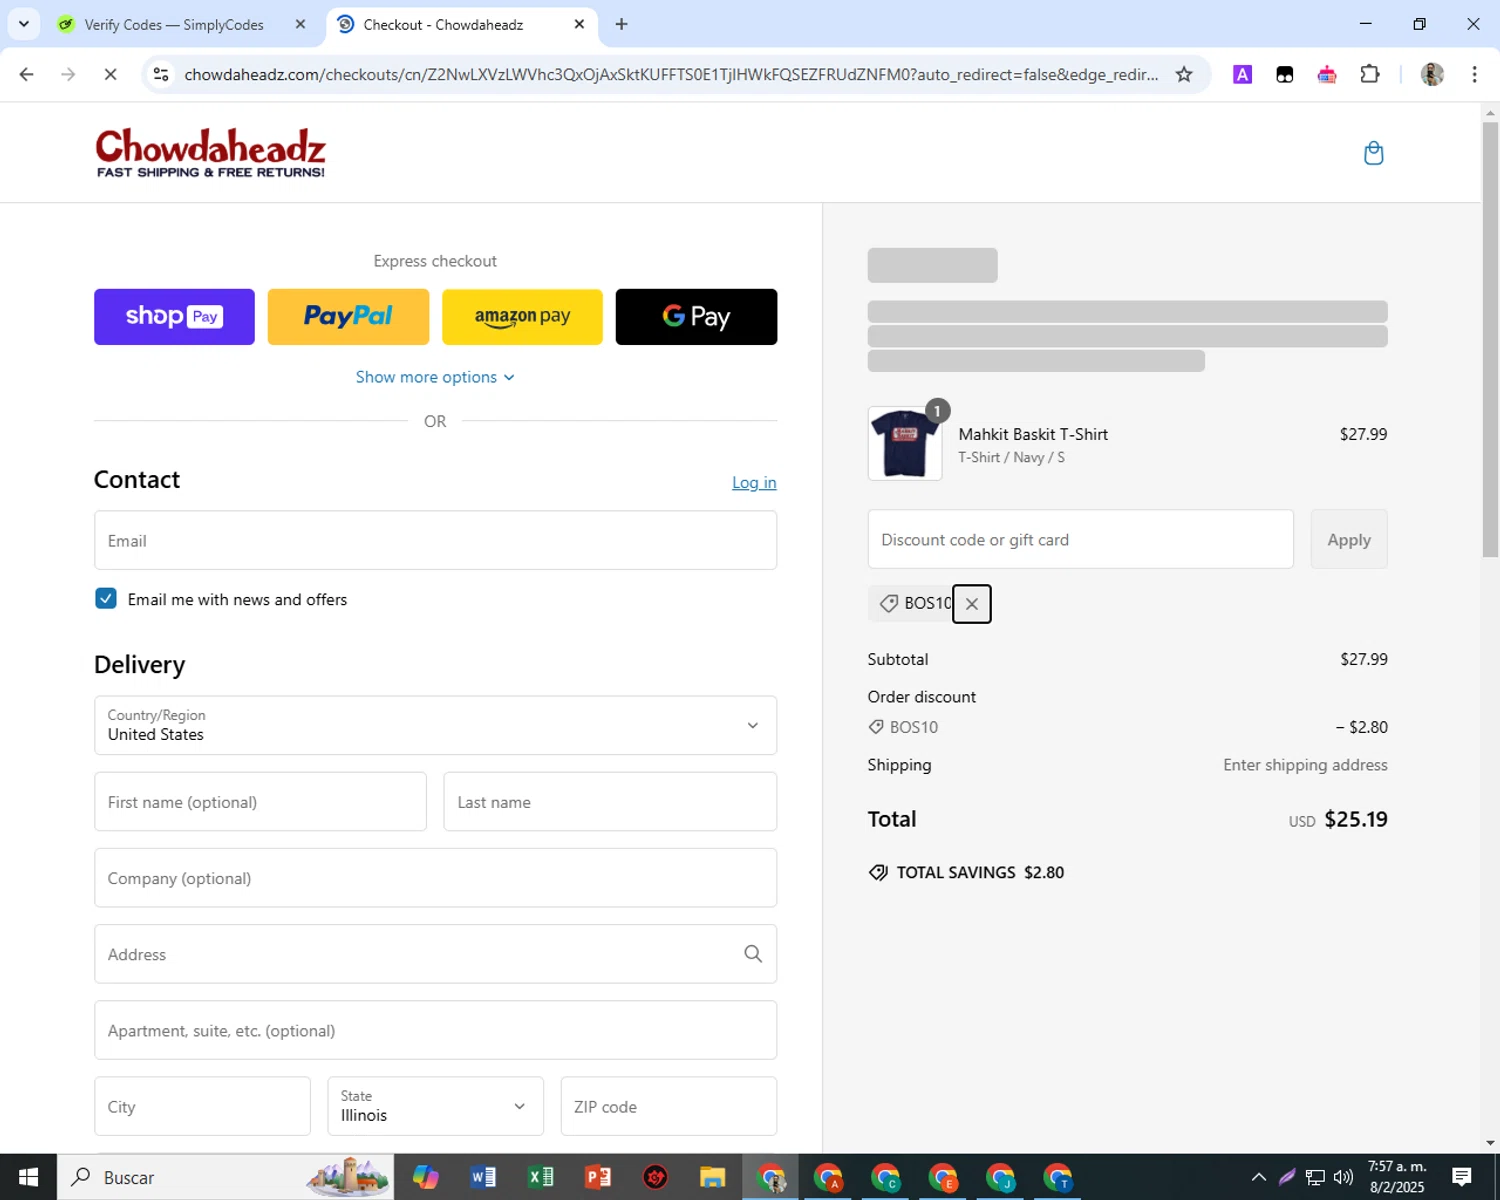
Task: Click the shopping bag cart icon
Action: (1373, 153)
